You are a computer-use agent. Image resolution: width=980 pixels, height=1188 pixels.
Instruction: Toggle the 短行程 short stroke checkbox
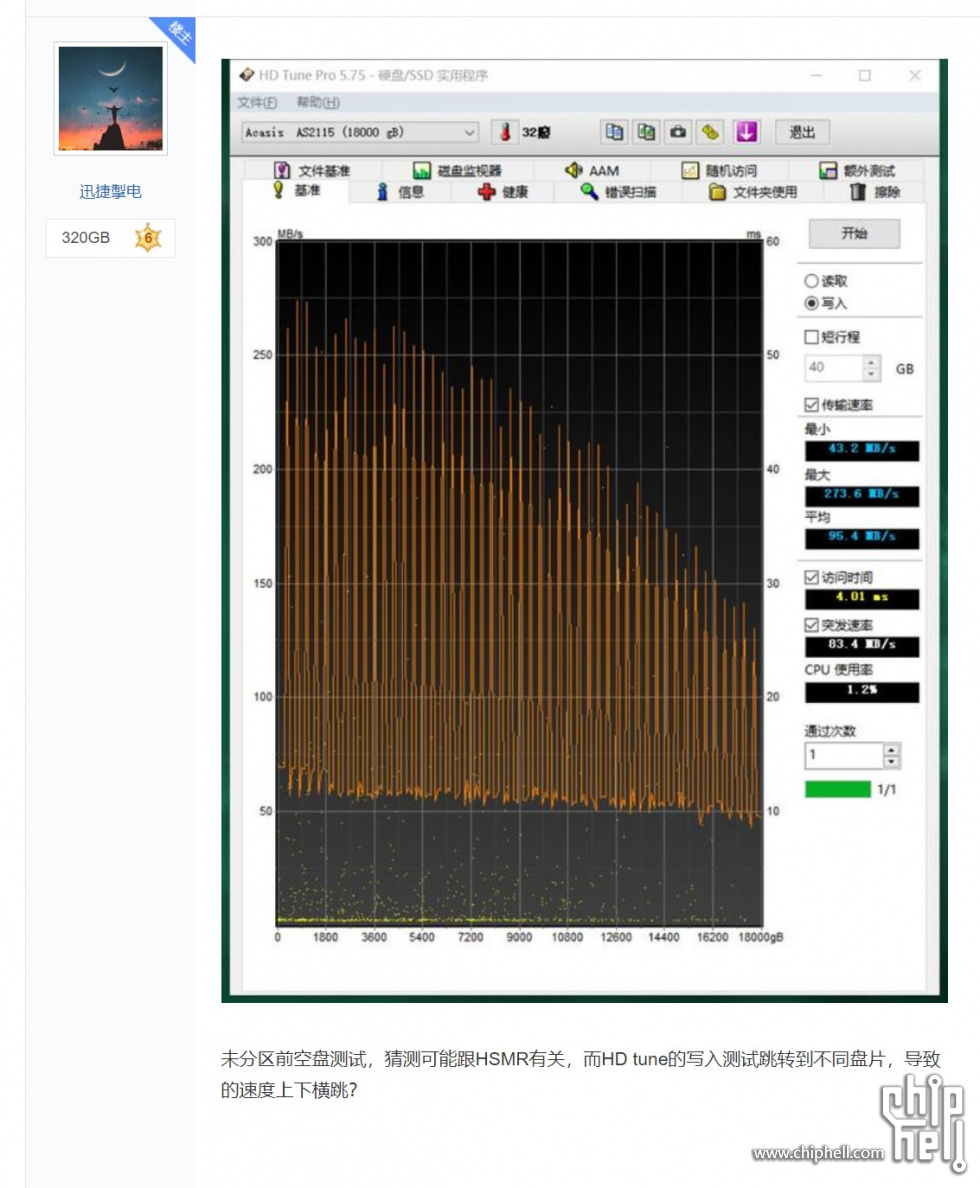click(812, 337)
